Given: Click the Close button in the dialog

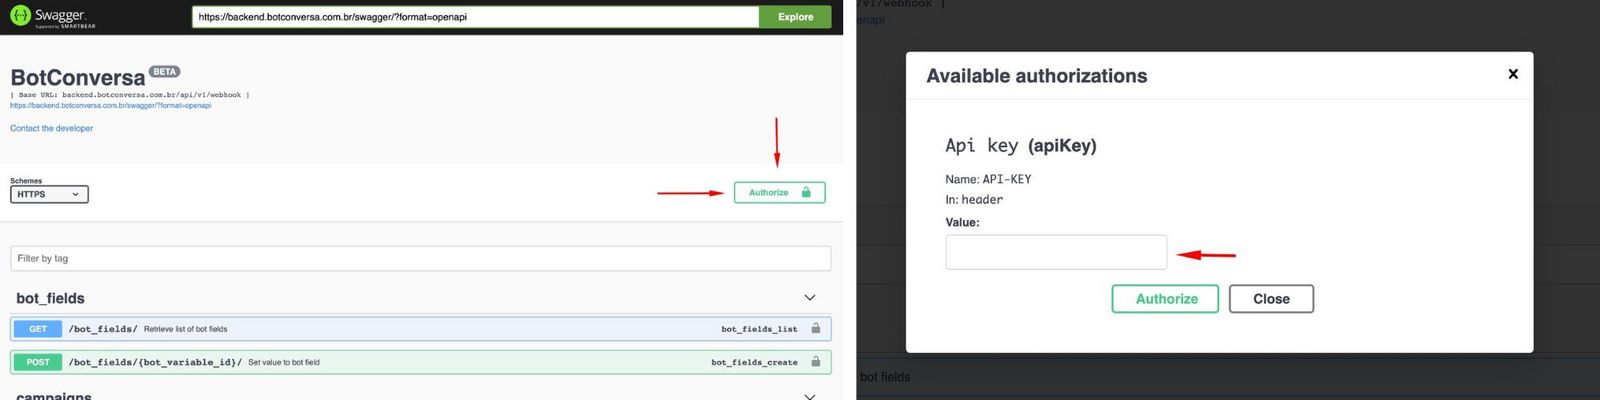Looking at the screenshot, I should coord(1270,299).
